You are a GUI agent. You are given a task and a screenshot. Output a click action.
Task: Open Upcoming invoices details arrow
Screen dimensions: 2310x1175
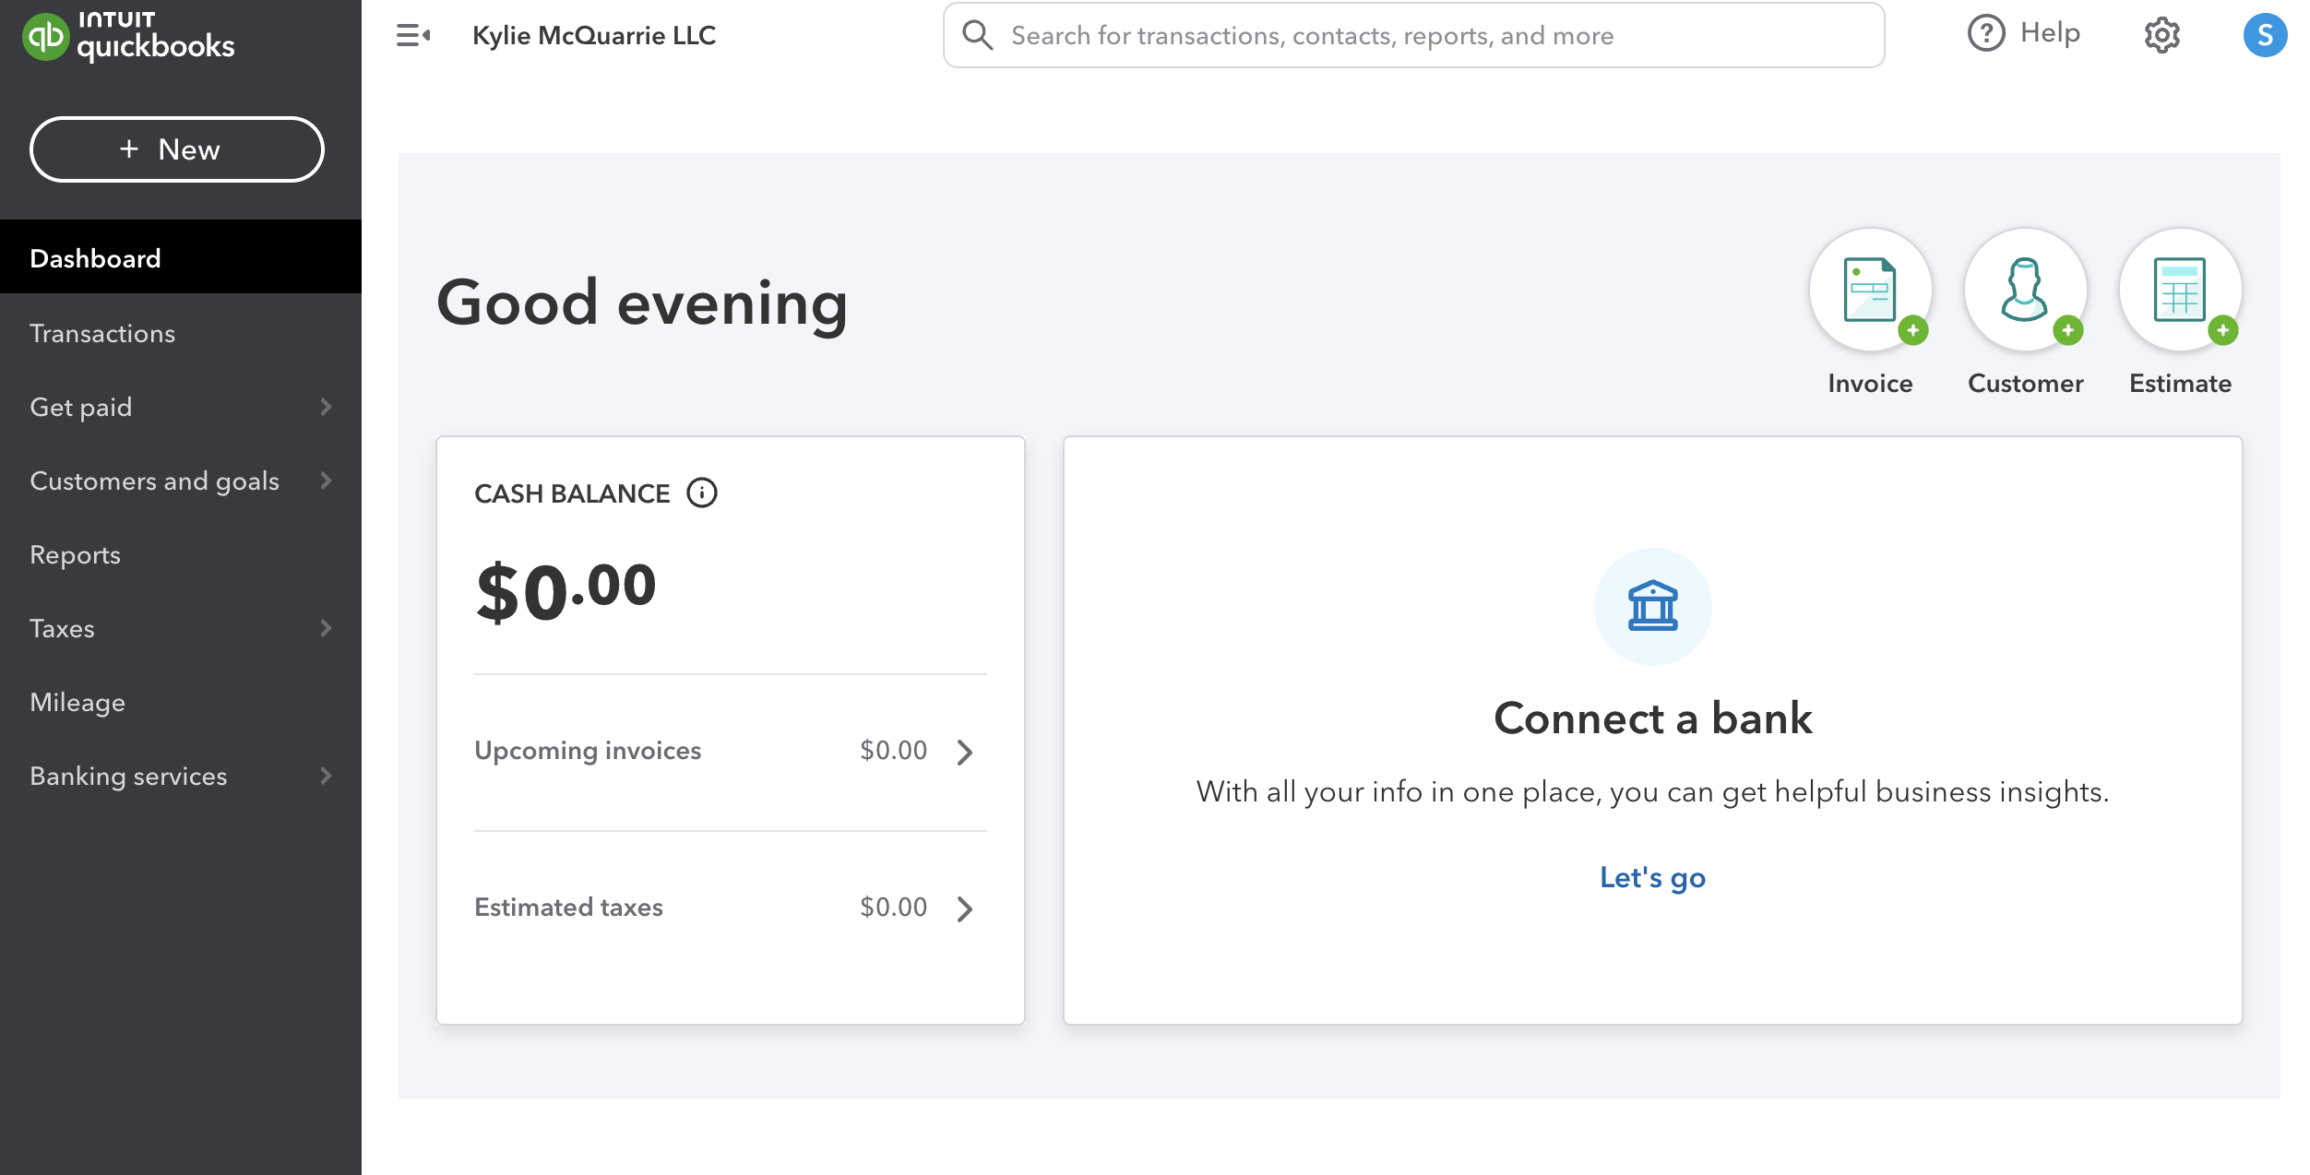964,752
